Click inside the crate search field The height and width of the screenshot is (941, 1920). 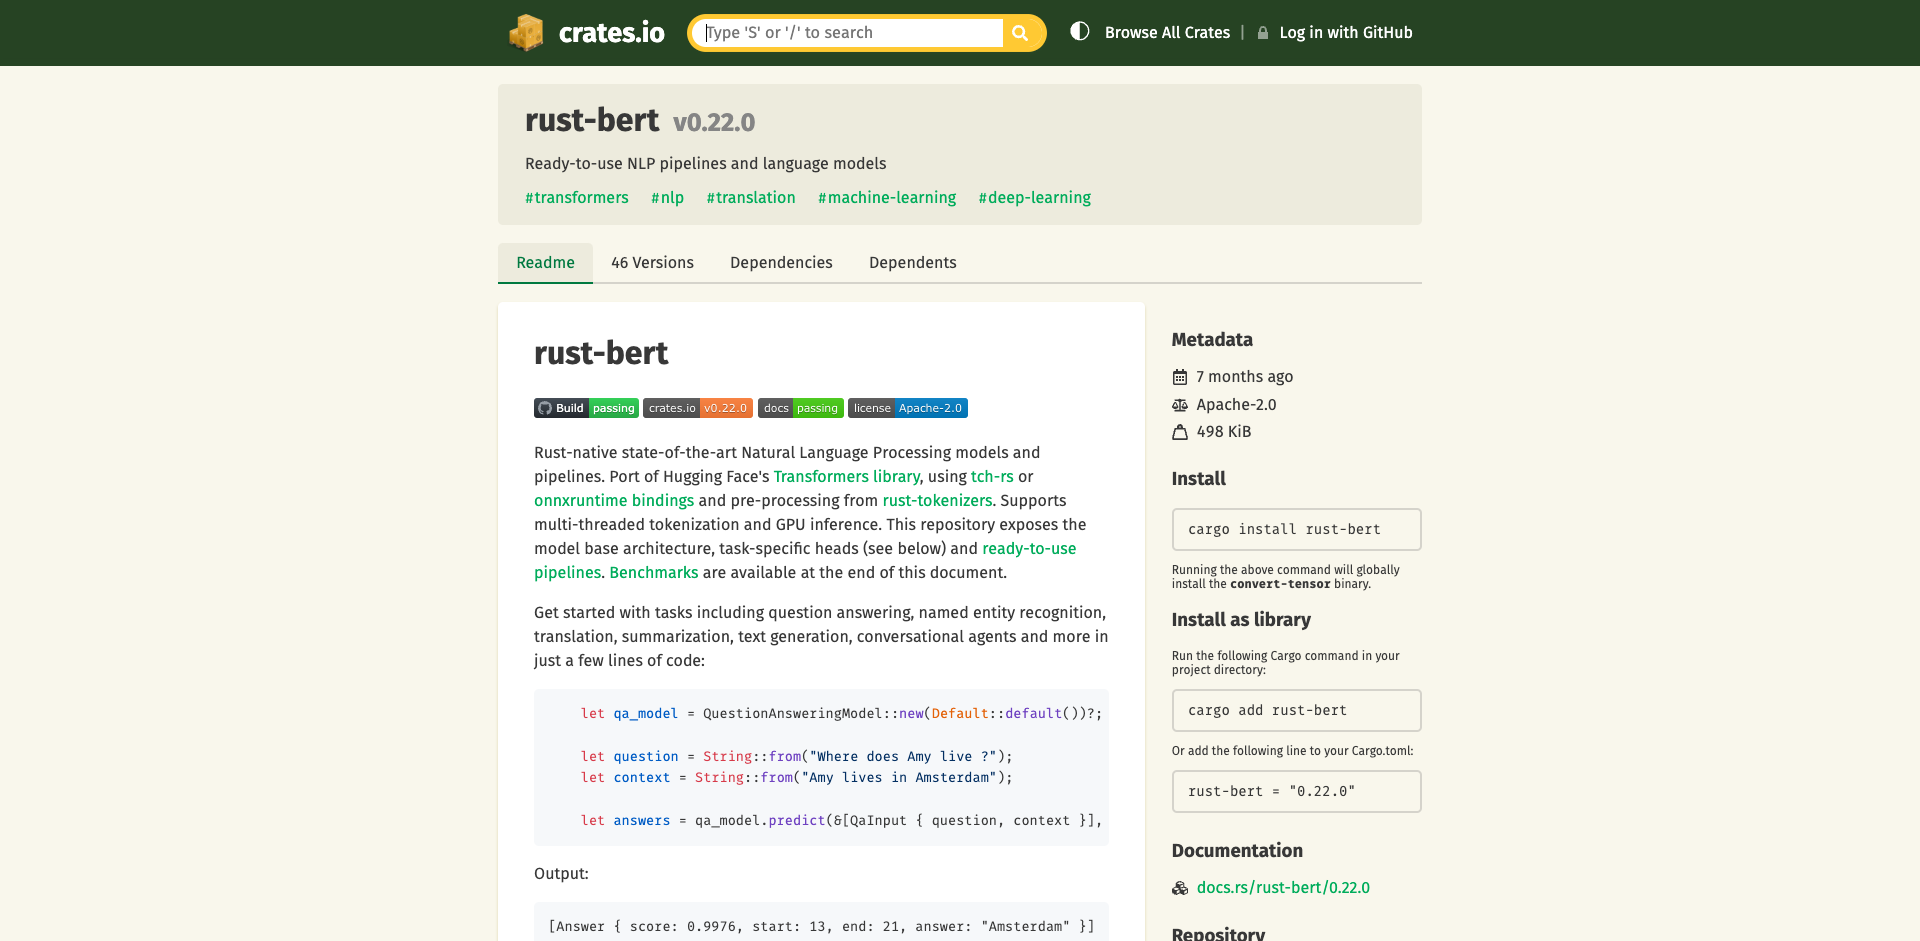[850, 32]
